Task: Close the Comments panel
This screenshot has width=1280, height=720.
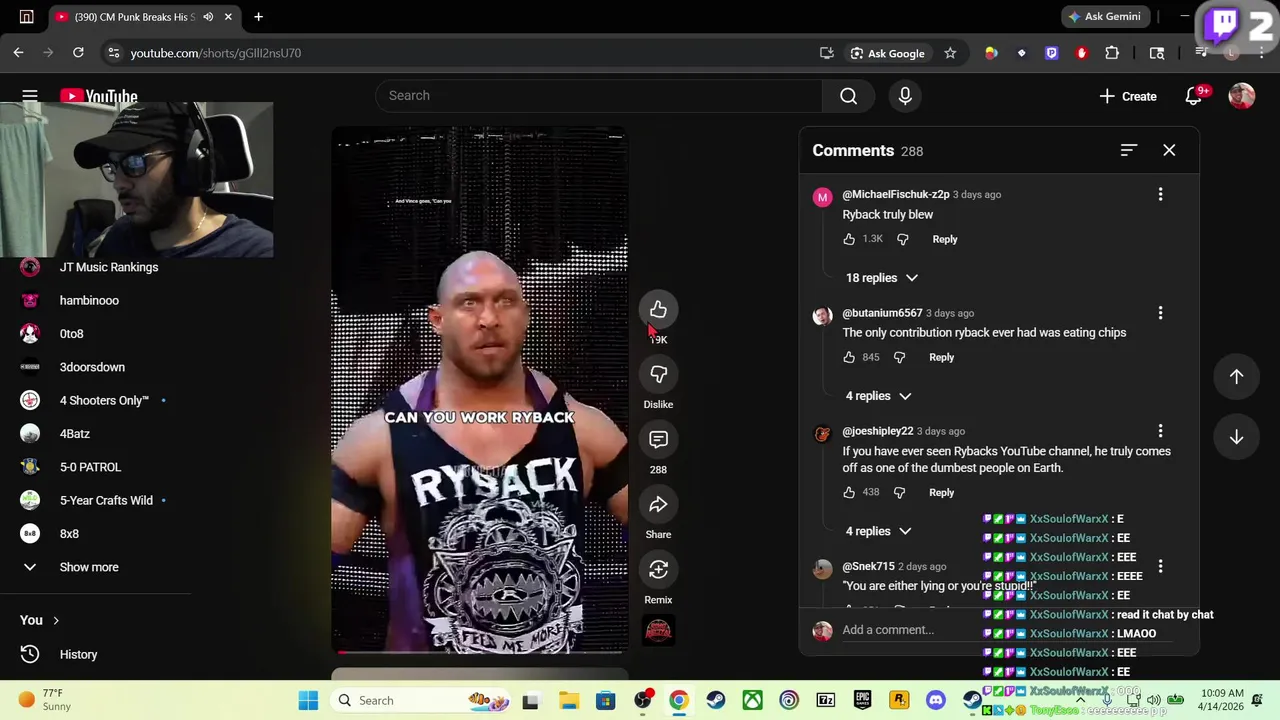Action: tap(1169, 150)
